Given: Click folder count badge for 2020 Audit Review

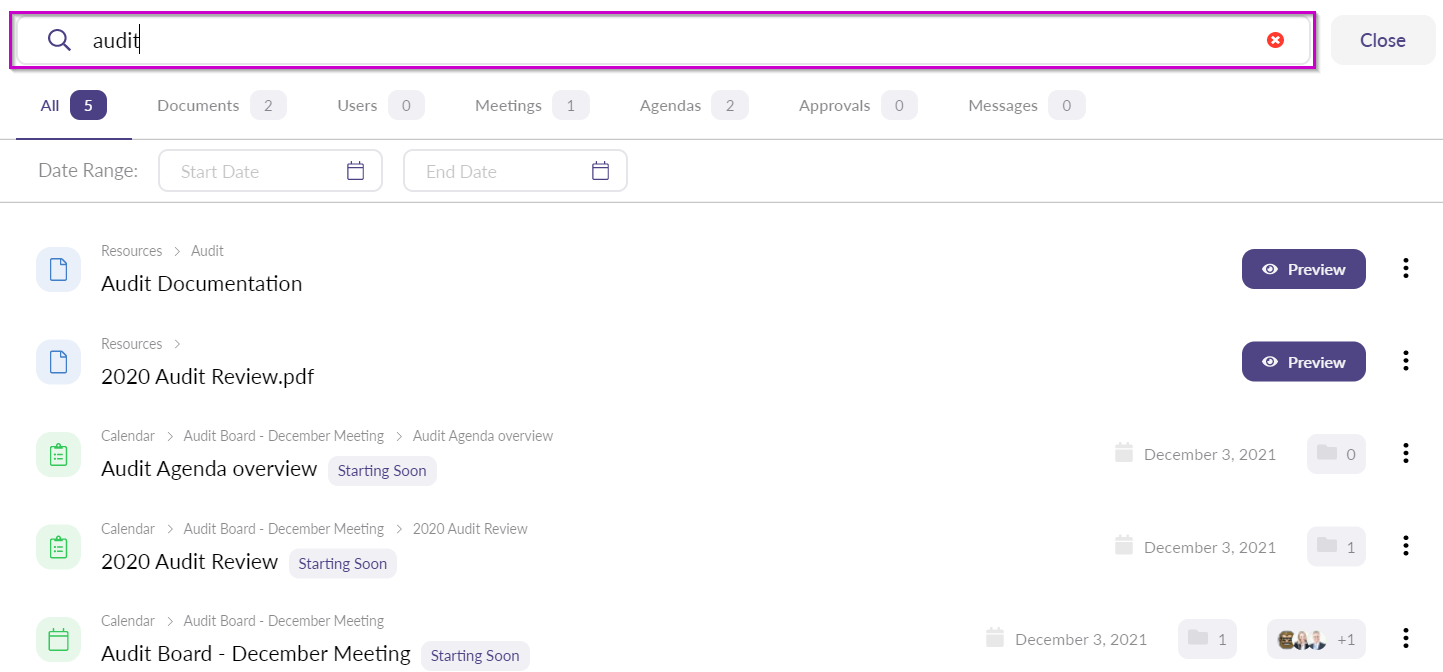Looking at the screenshot, I should click(x=1336, y=547).
